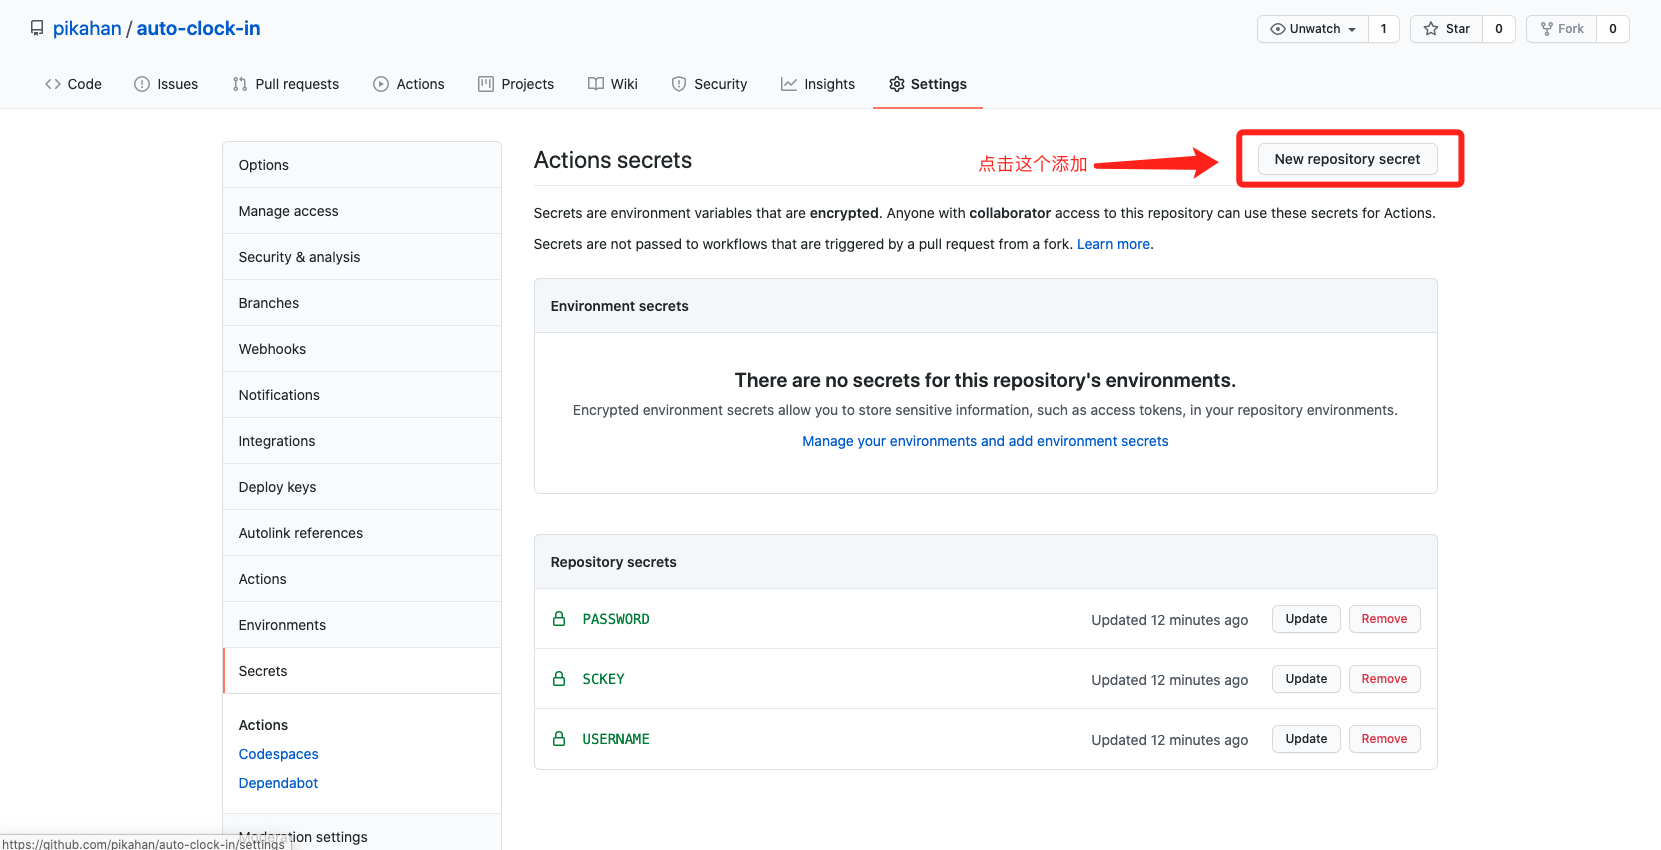This screenshot has height=850, width=1661.
Task: Open the Unwatch dropdown
Action: point(1312,29)
